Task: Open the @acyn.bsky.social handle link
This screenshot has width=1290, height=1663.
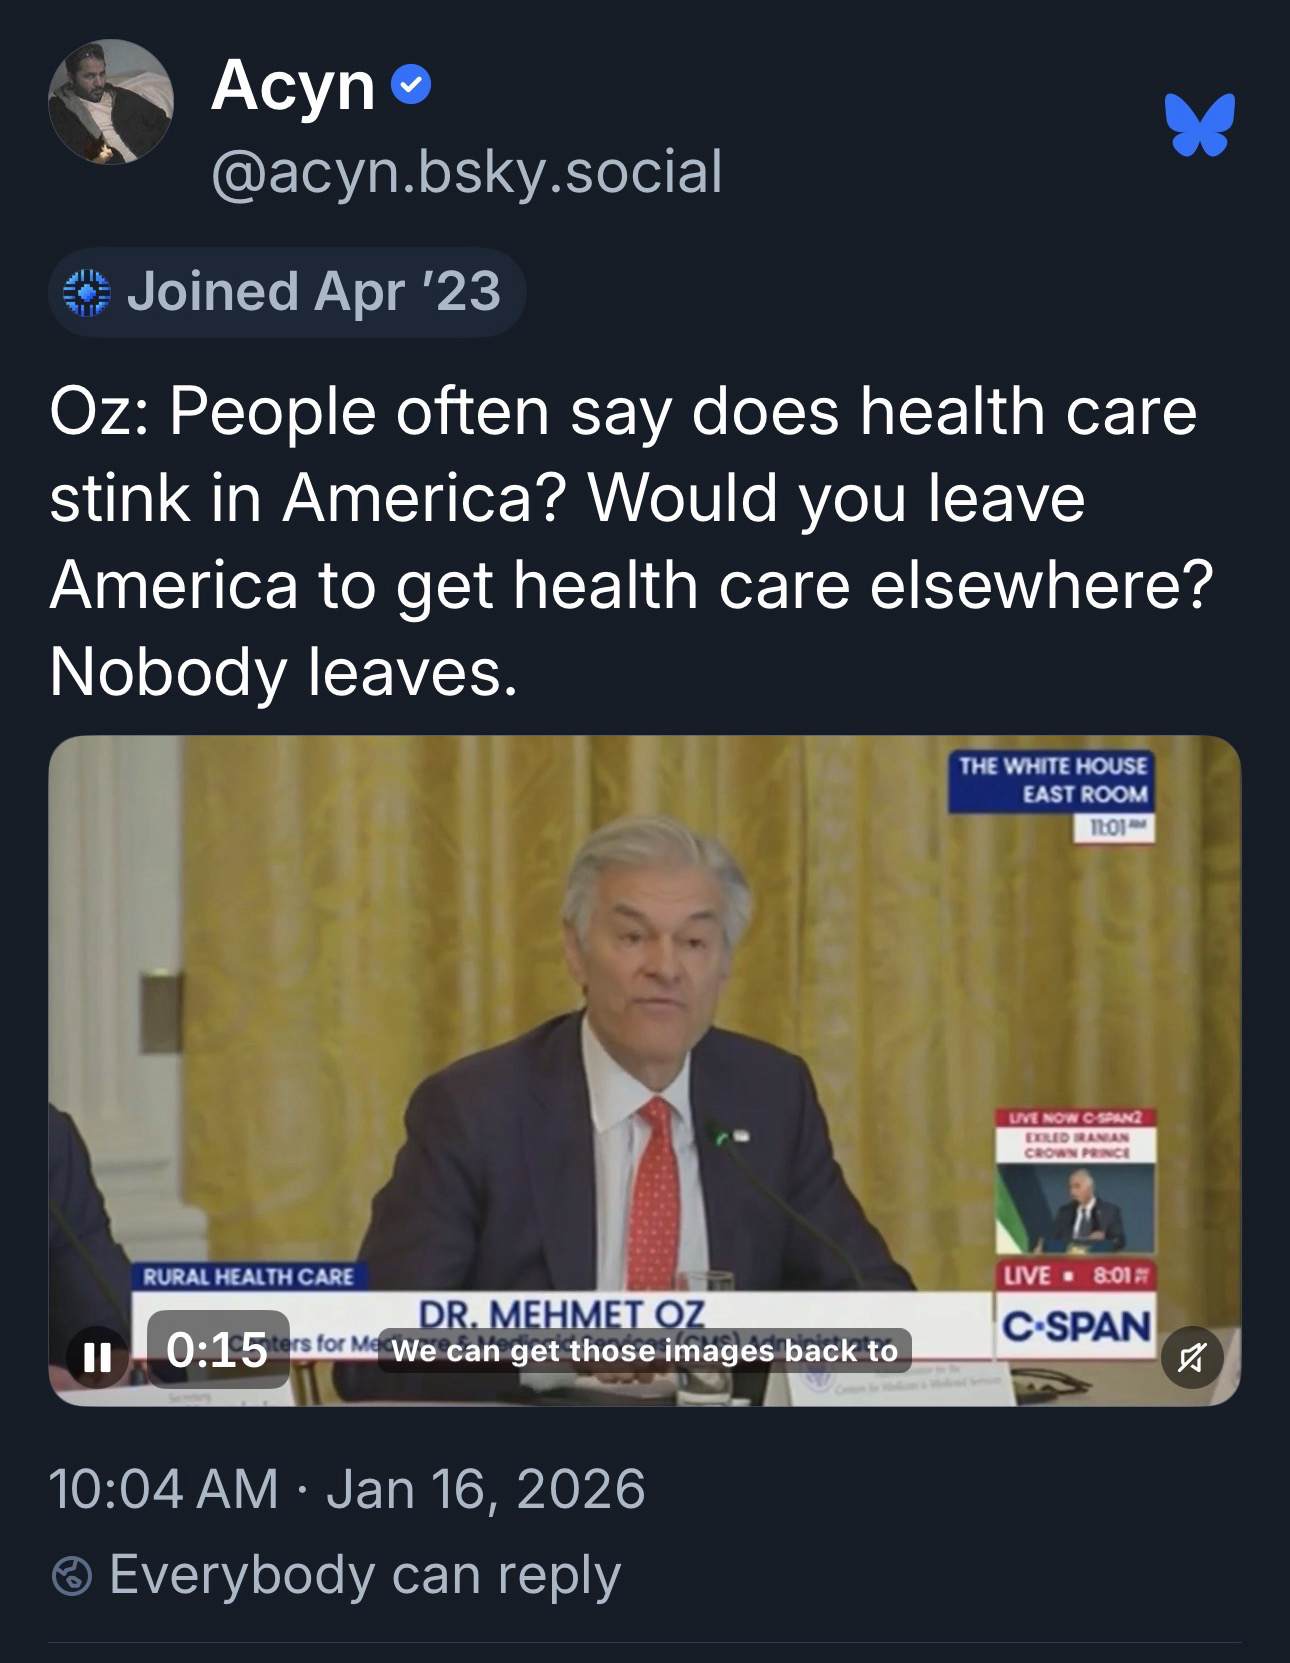Action: tap(466, 171)
